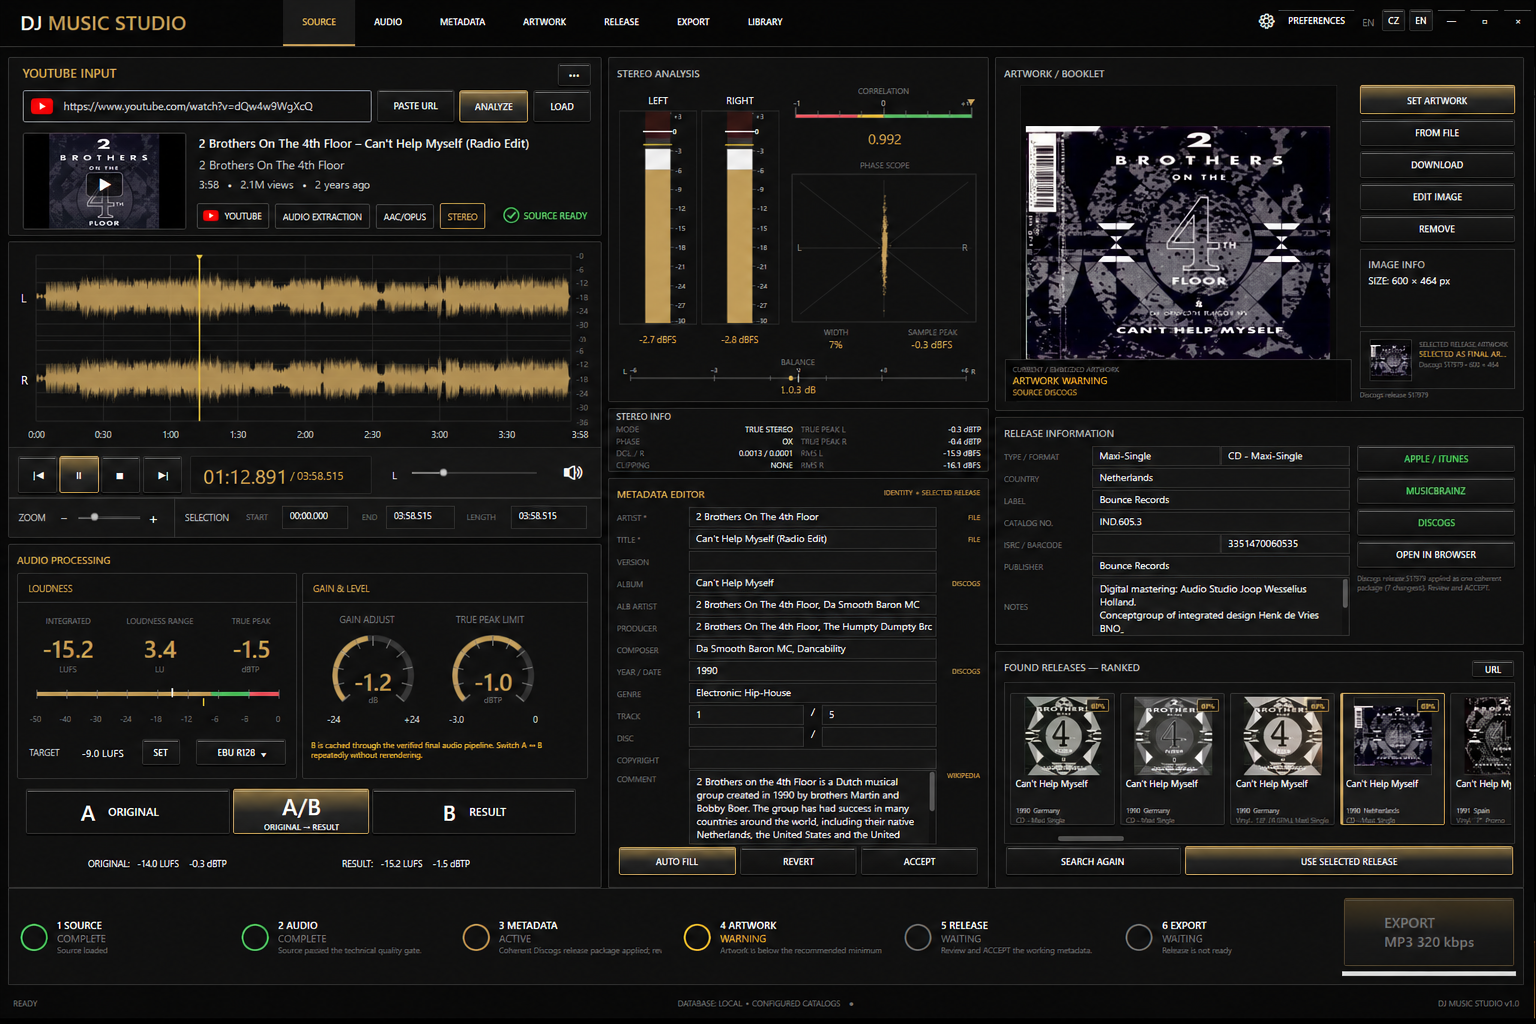Open the Audio tab
This screenshot has width=1536, height=1024.
(388, 22)
